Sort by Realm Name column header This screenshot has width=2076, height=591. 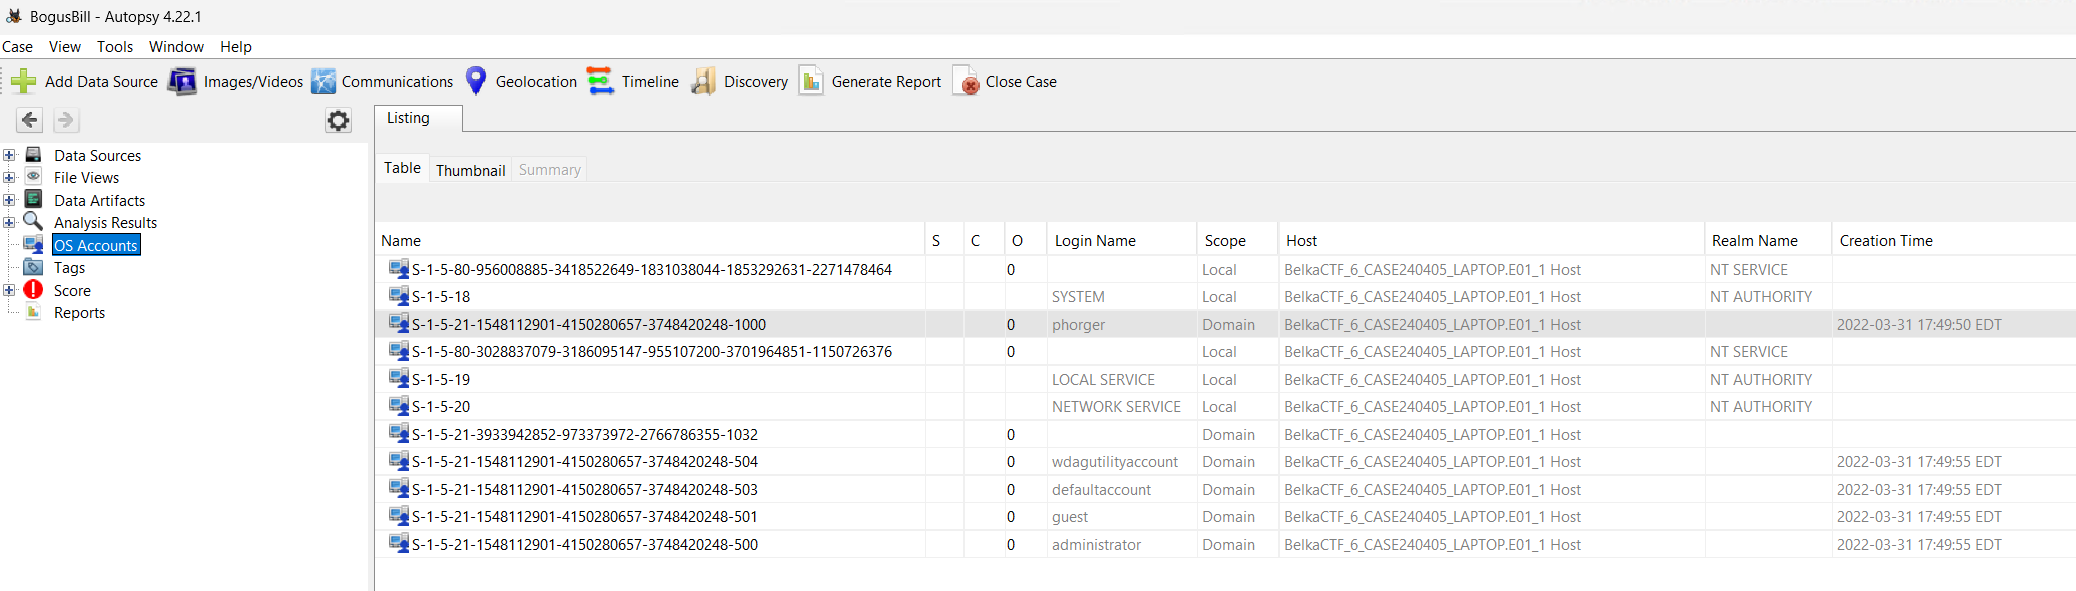tap(1768, 241)
